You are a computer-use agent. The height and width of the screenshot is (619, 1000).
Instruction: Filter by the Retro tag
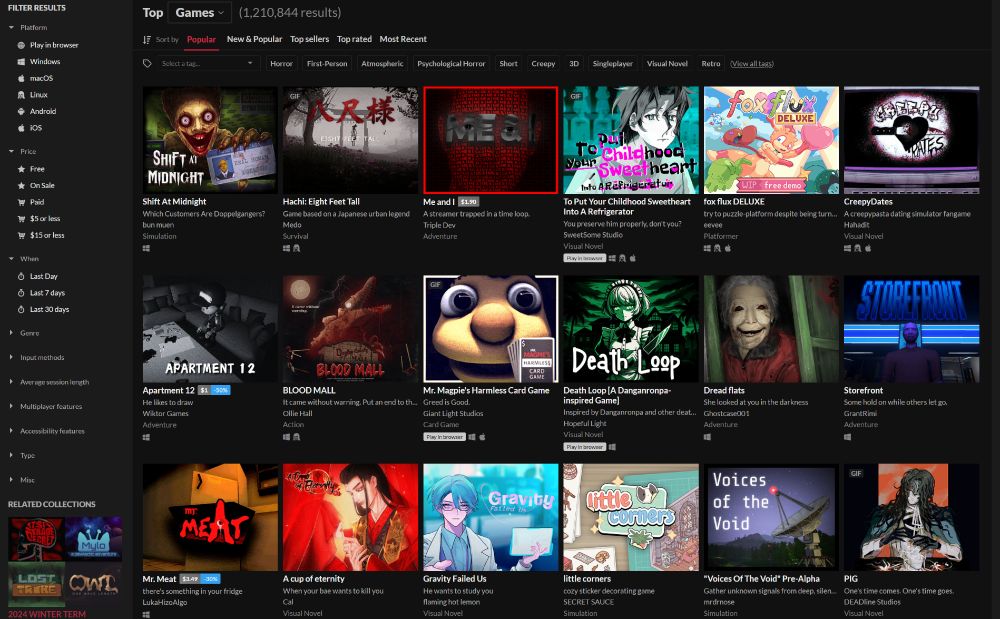[710, 64]
